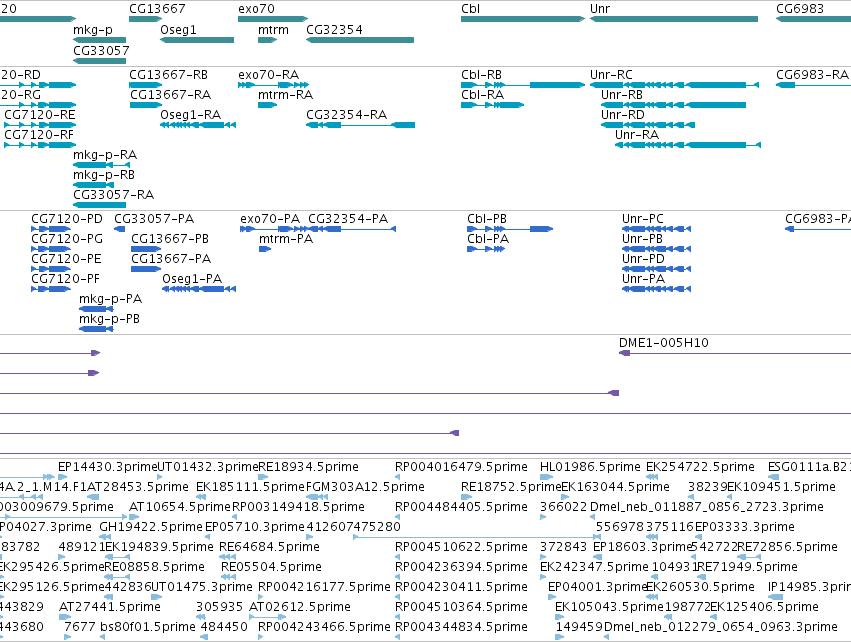Click the CG6983-RA transcript label
The width and height of the screenshot is (851, 642).
pos(812,75)
